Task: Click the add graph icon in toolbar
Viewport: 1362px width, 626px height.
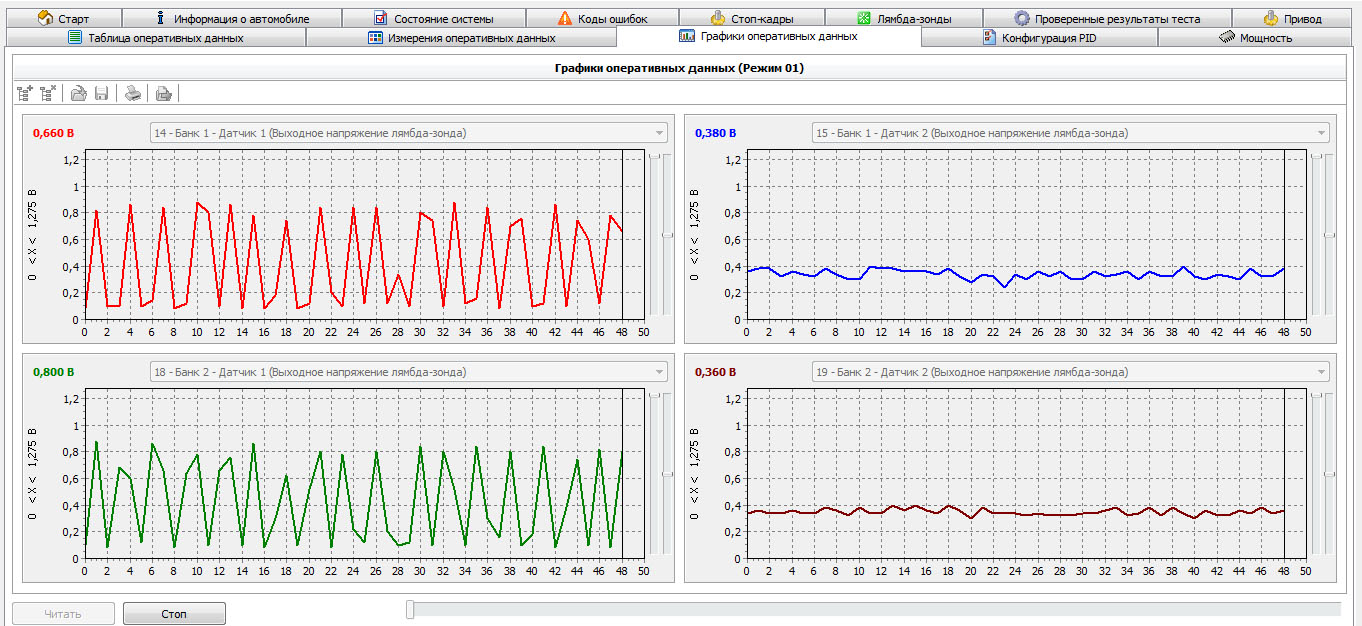Action: [26, 93]
